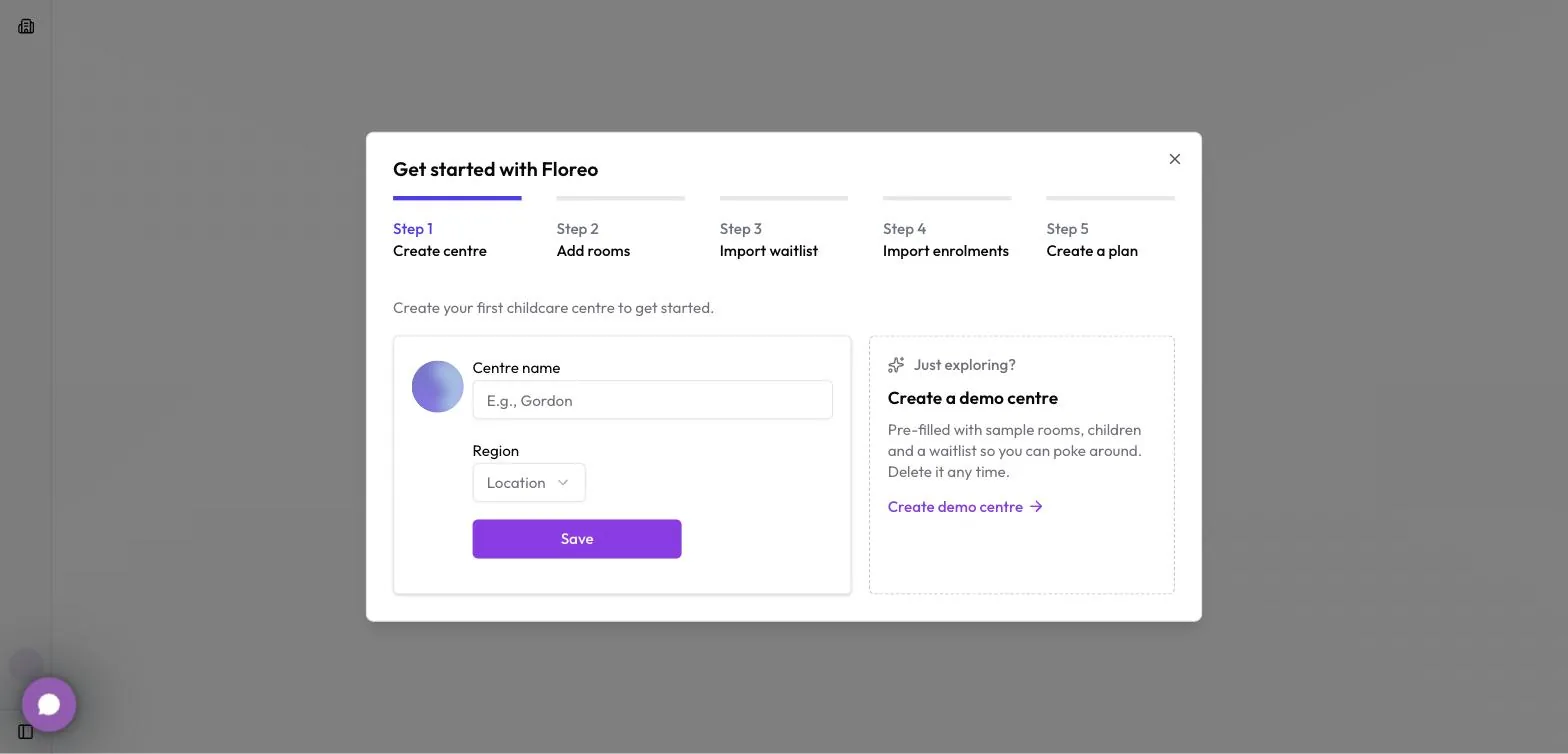Click the Region label
Screen dimensions: 1568x754
click(x=496, y=451)
